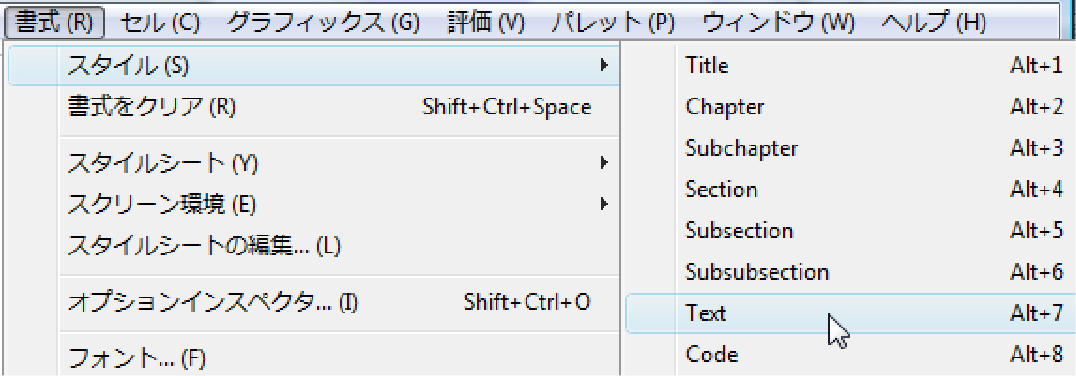Apply the Subchapter style

click(x=850, y=148)
